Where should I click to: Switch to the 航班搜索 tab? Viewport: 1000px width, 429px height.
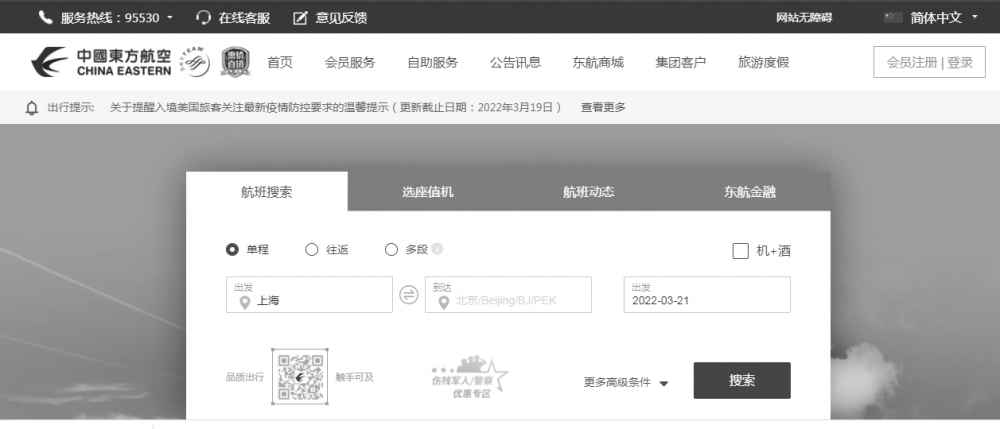pos(267,191)
